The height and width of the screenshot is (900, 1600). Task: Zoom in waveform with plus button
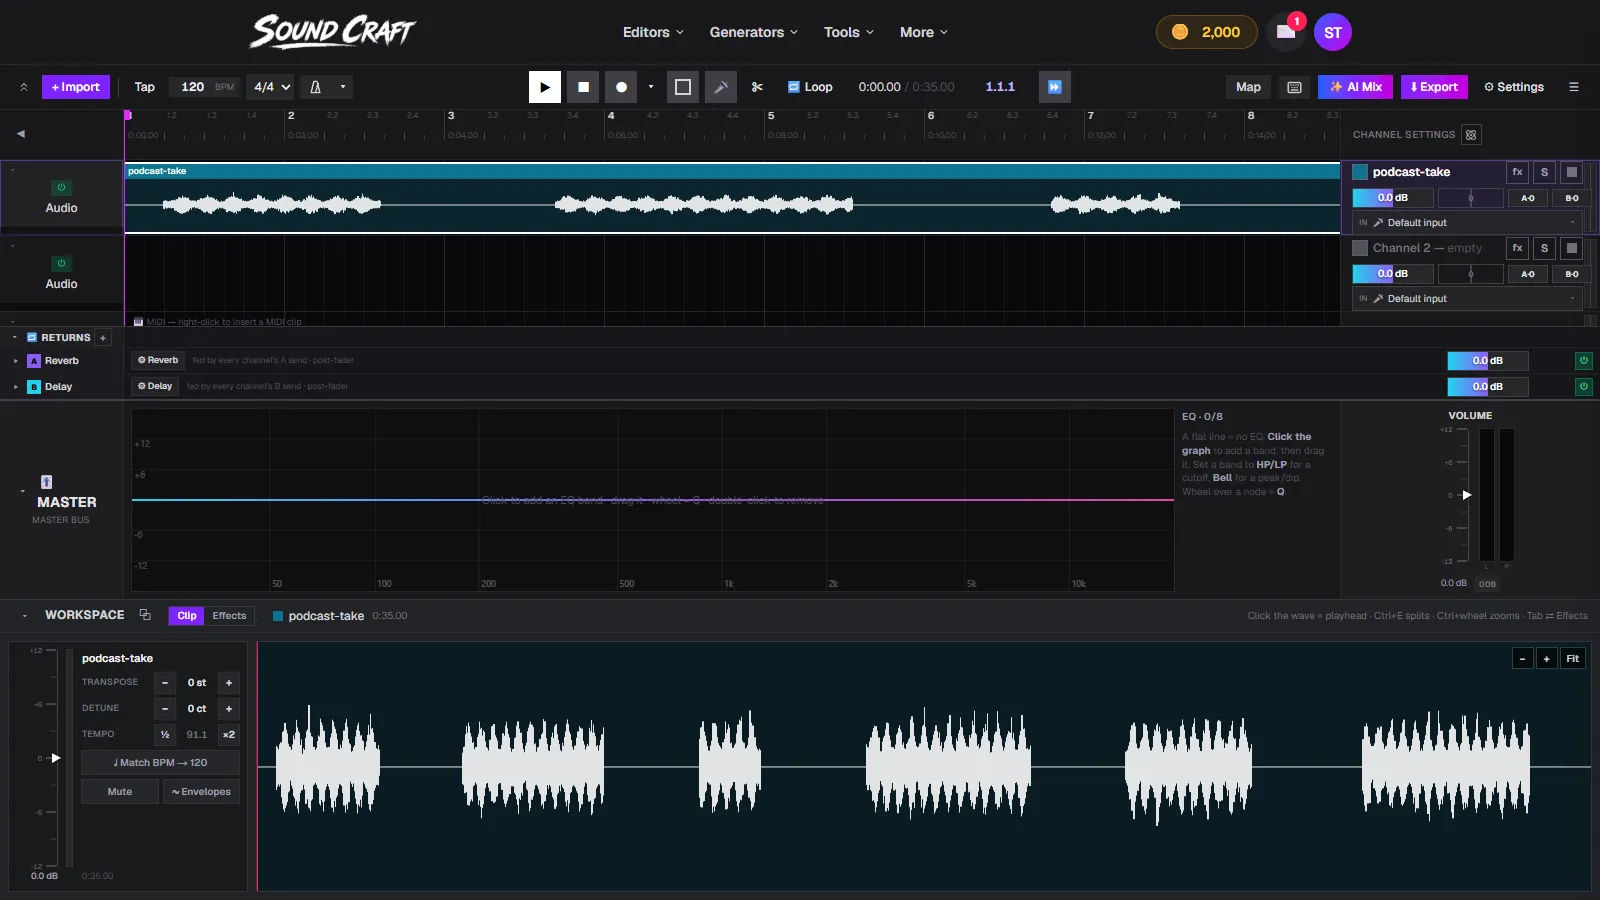(1546, 659)
